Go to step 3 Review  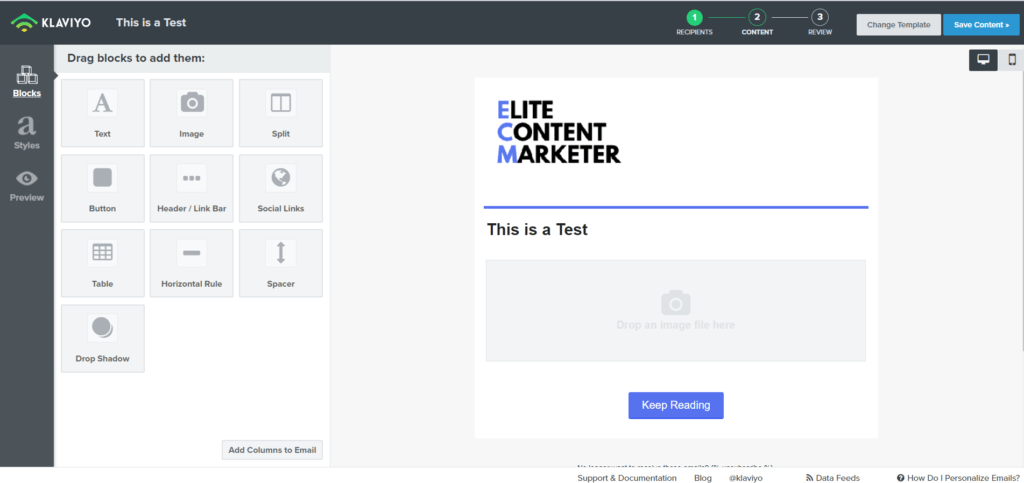coord(820,22)
